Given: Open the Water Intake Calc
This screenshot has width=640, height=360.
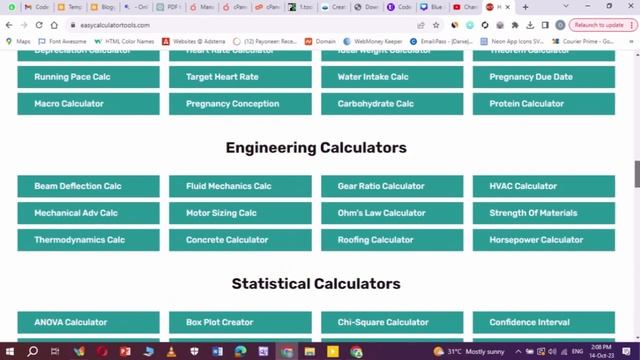Looking at the screenshot, I should (x=392, y=77).
